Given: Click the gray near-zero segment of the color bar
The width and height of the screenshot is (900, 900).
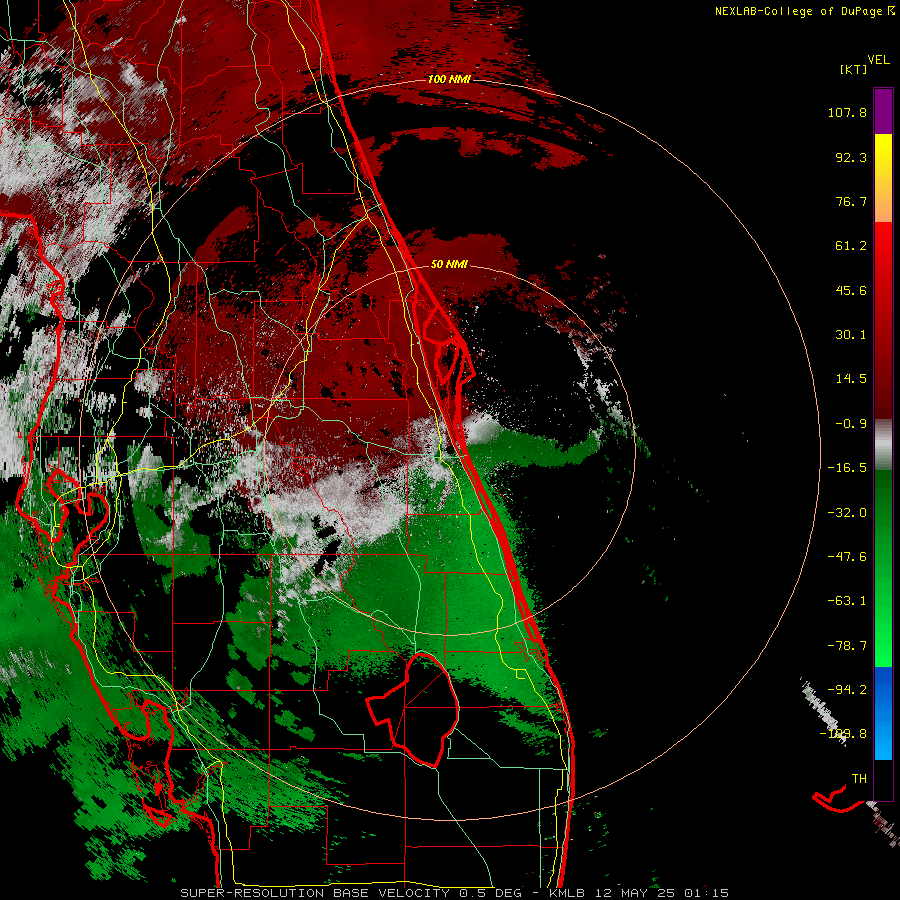Looking at the screenshot, I should pos(883,445).
